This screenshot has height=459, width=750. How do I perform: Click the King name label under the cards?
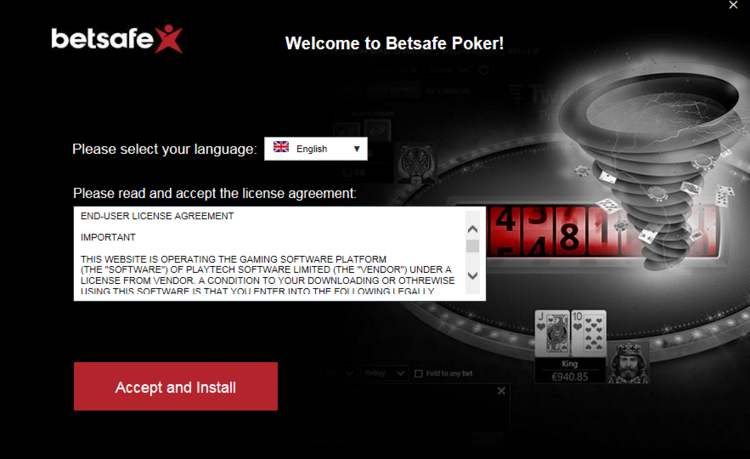(x=569, y=363)
